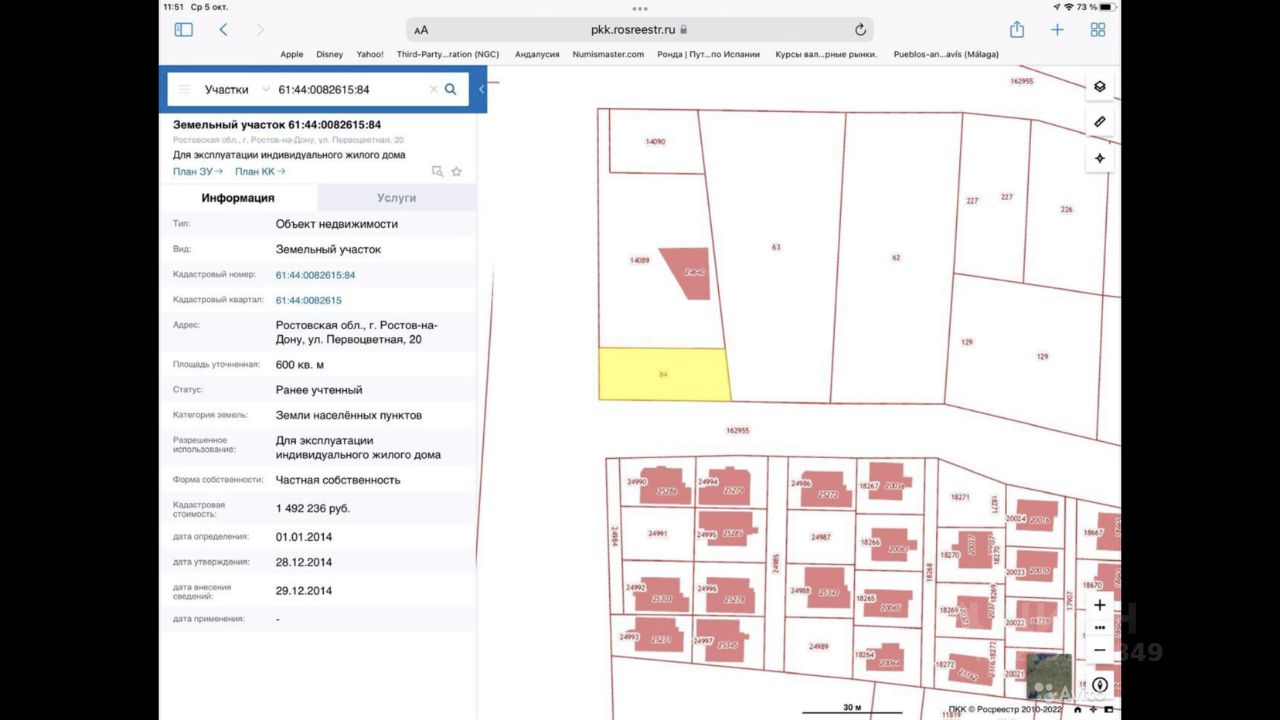1280x720 pixels.
Task: Open the hamburger menu in the search bar
Action: 184,89
